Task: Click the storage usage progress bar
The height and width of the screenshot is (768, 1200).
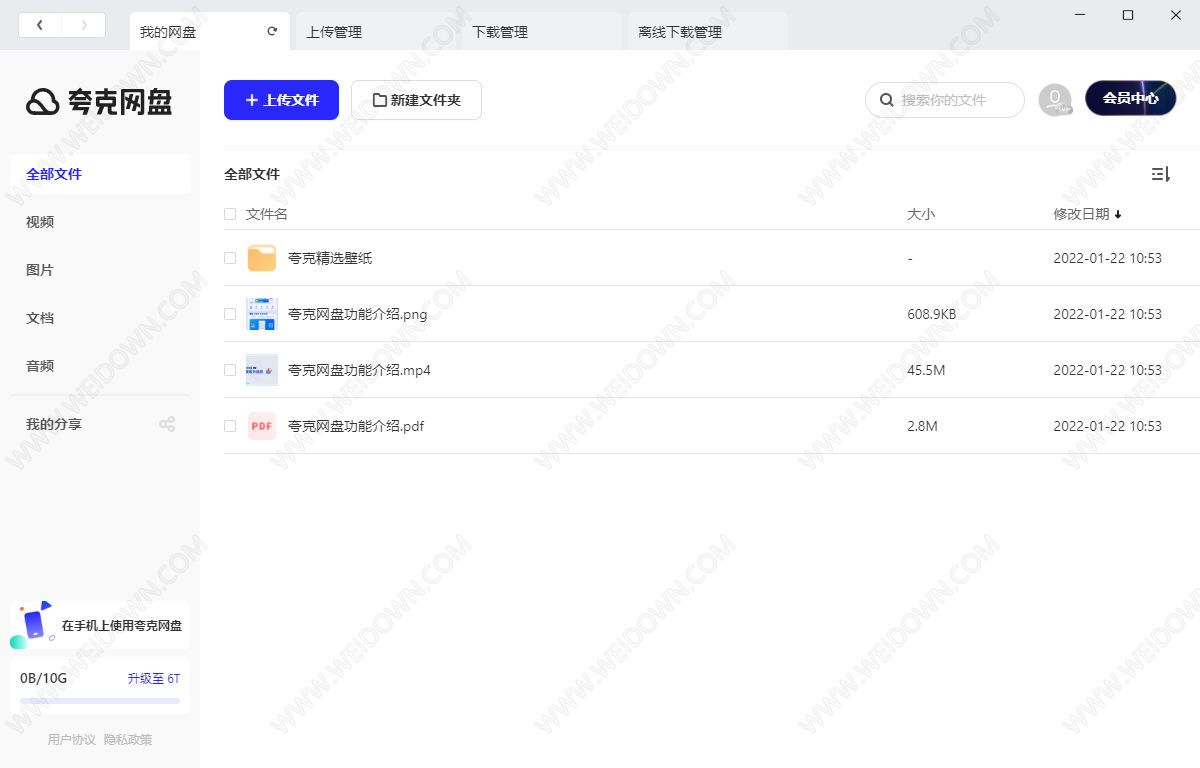Action: coord(100,701)
